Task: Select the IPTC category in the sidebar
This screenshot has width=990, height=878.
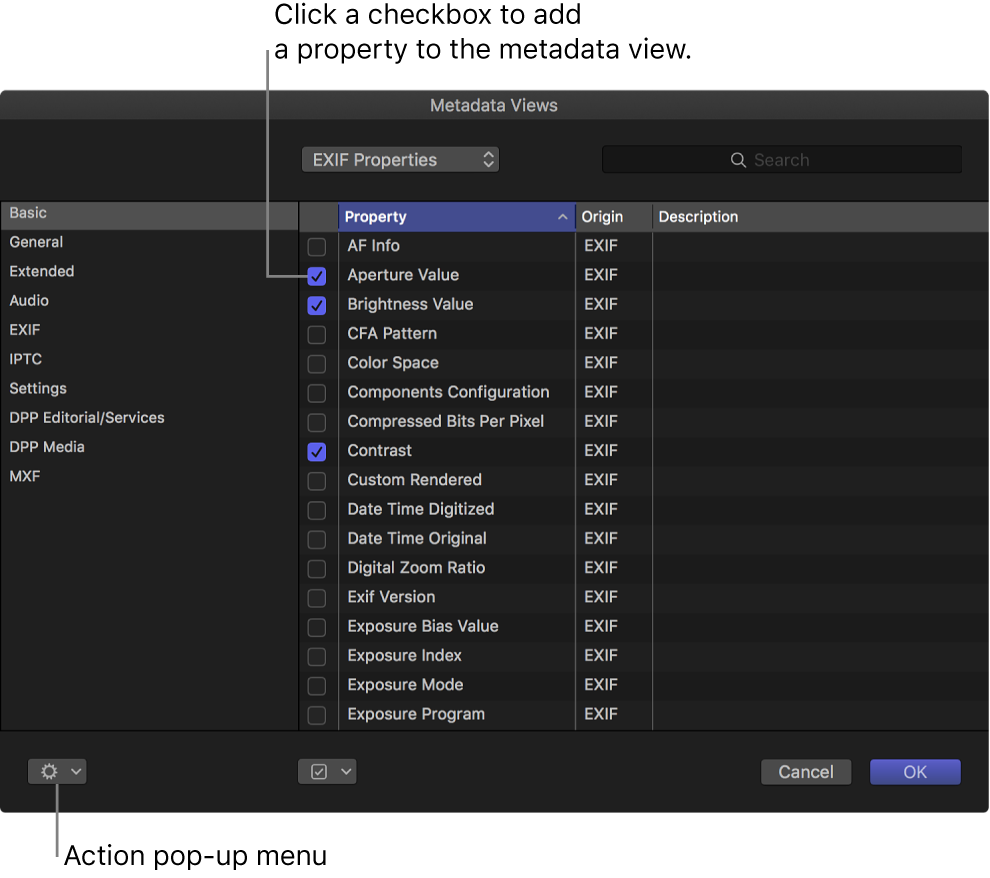Action: pos(25,359)
